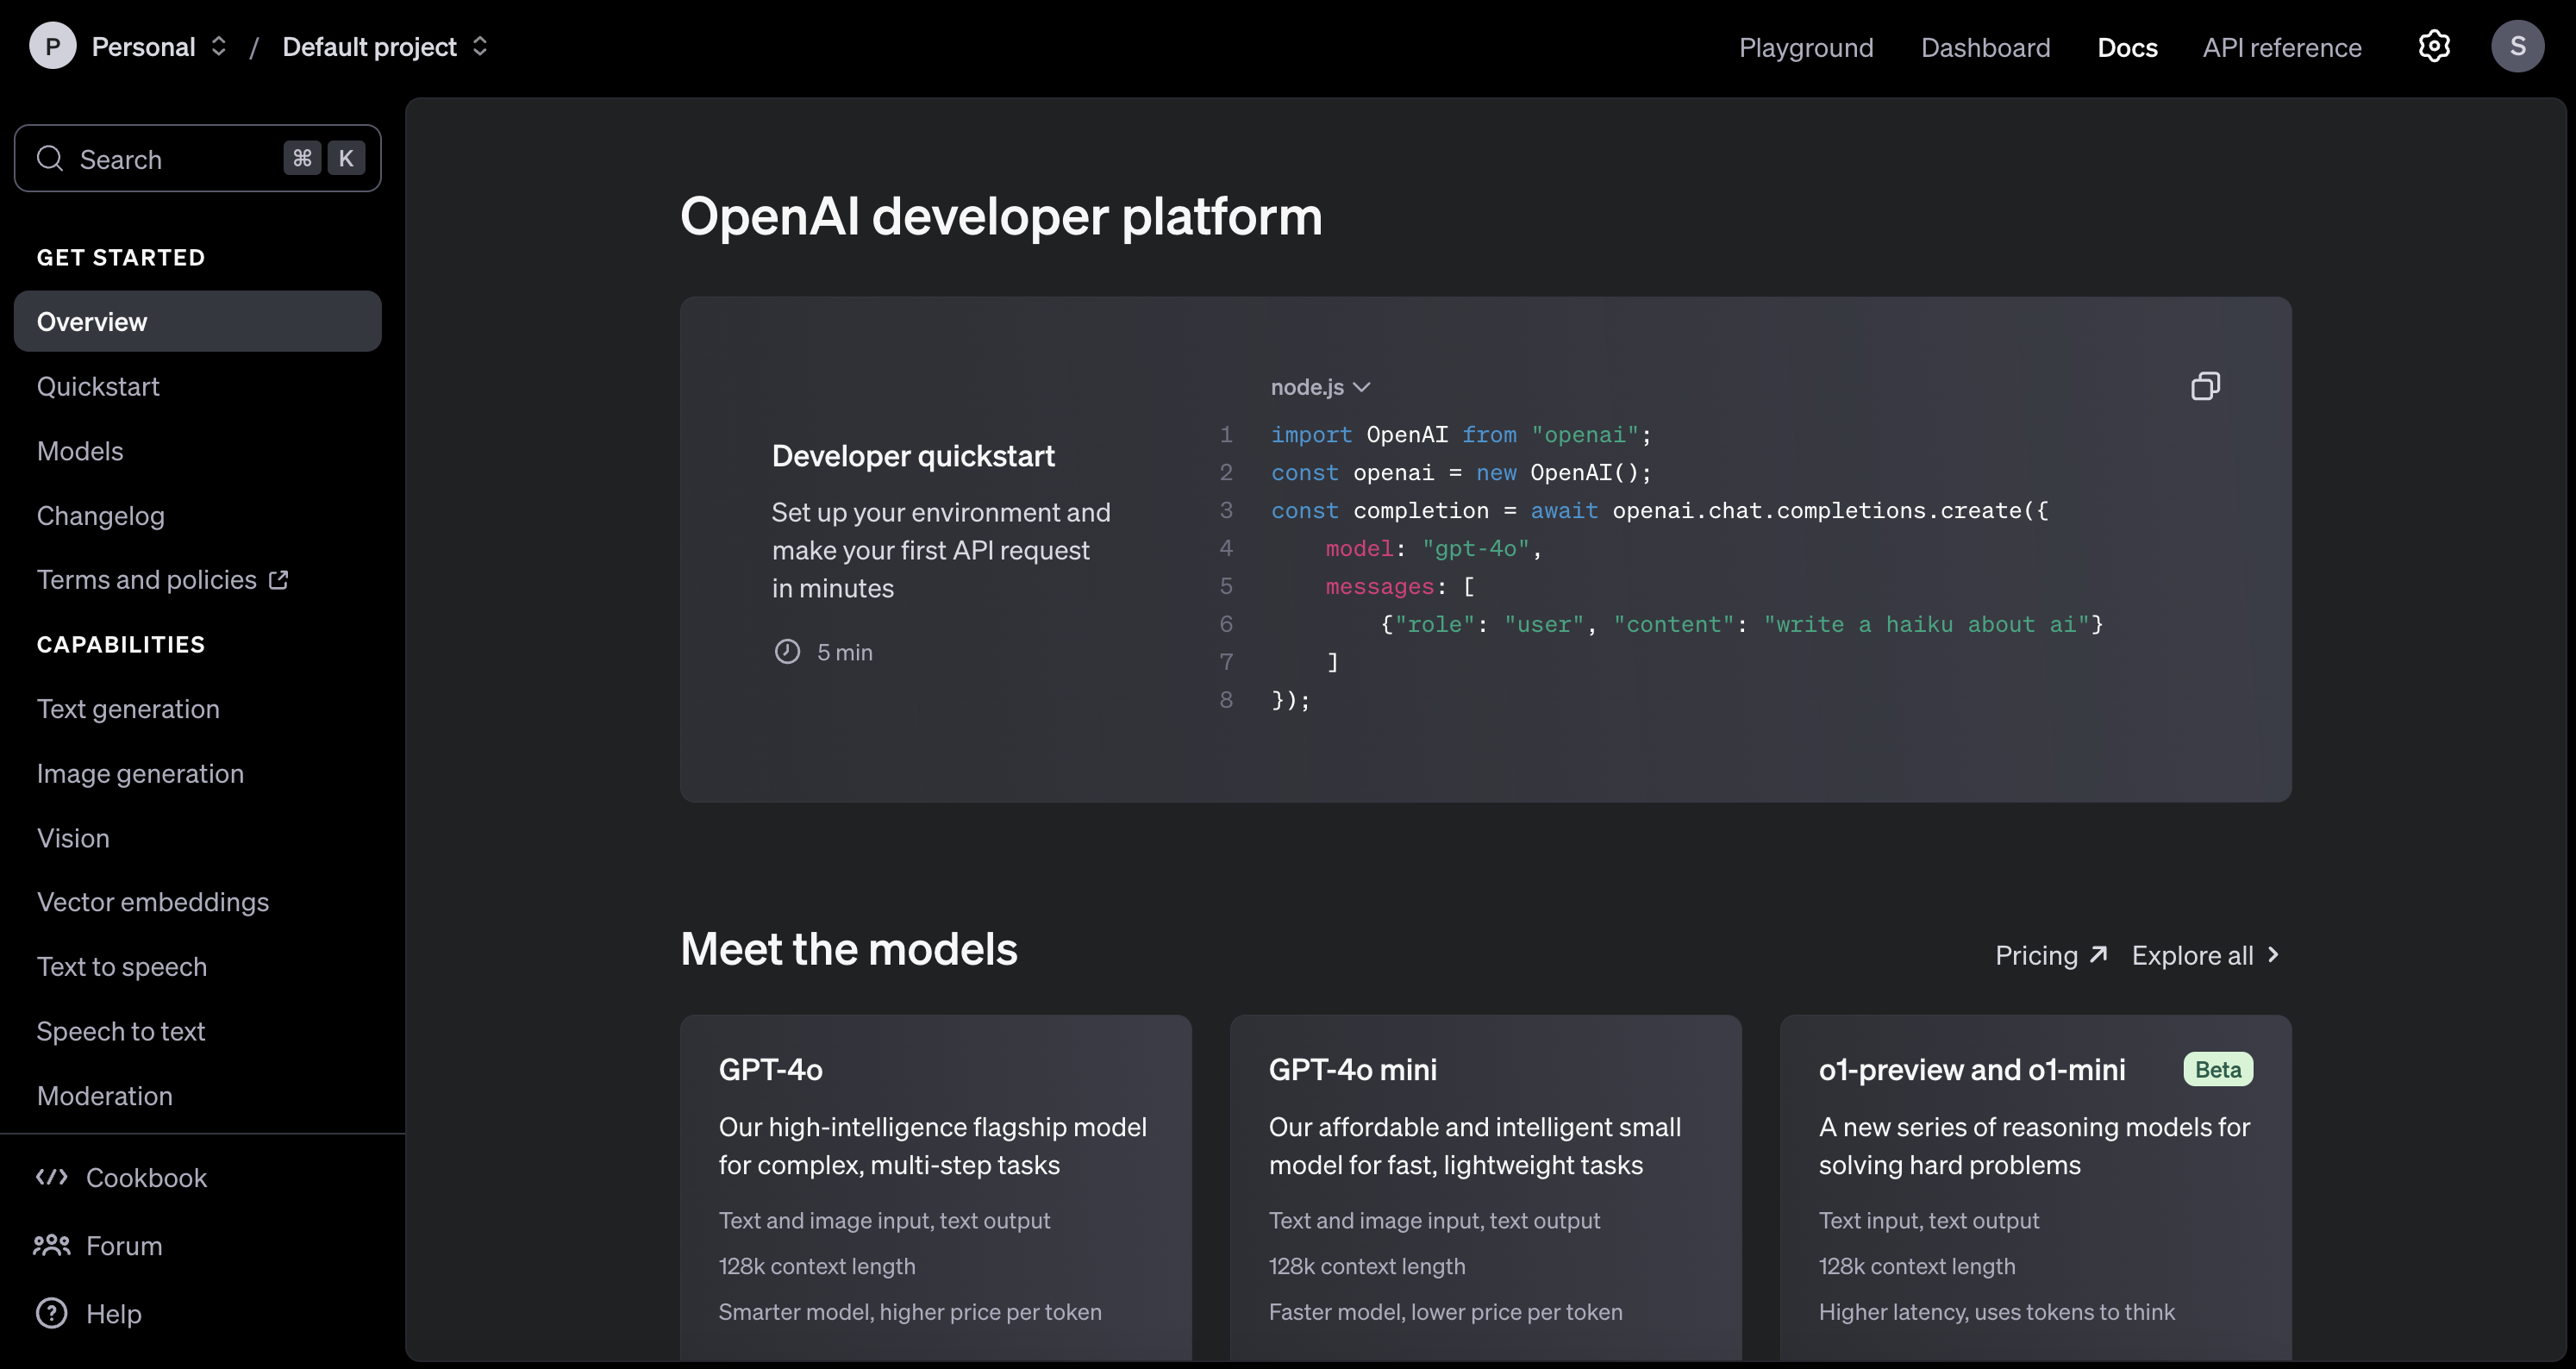
Task: Click "Smarter model, higher price per token" text
Action: (x=910, y=1312)
